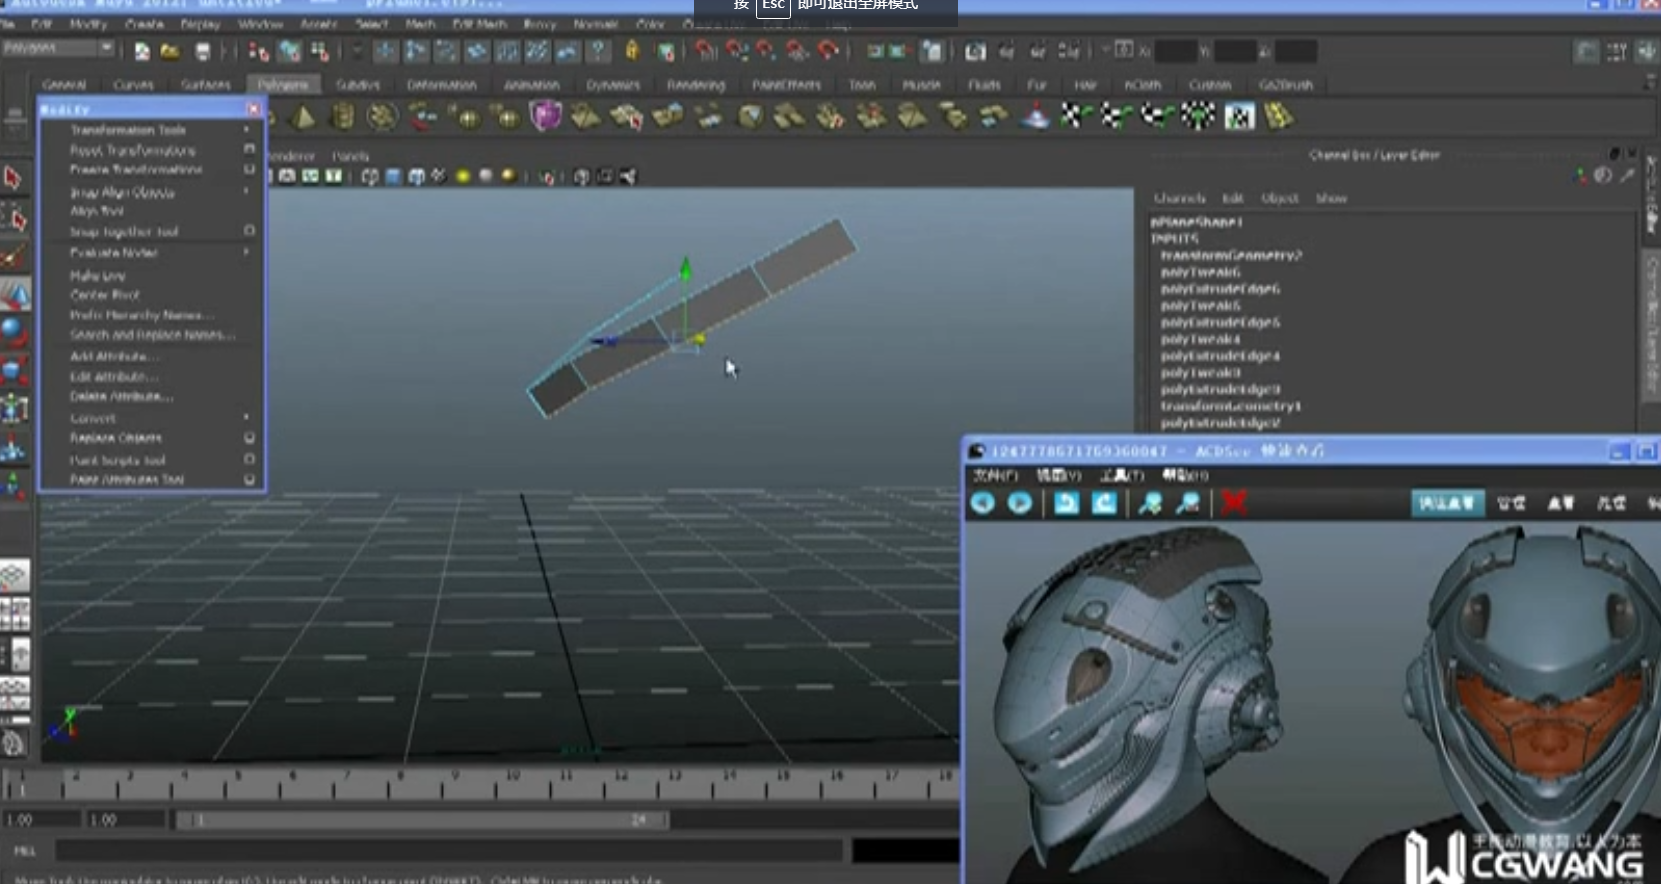Rotate image clockwise in ACDSee
Screen dimensions: 1661x884
[1104, 503]
